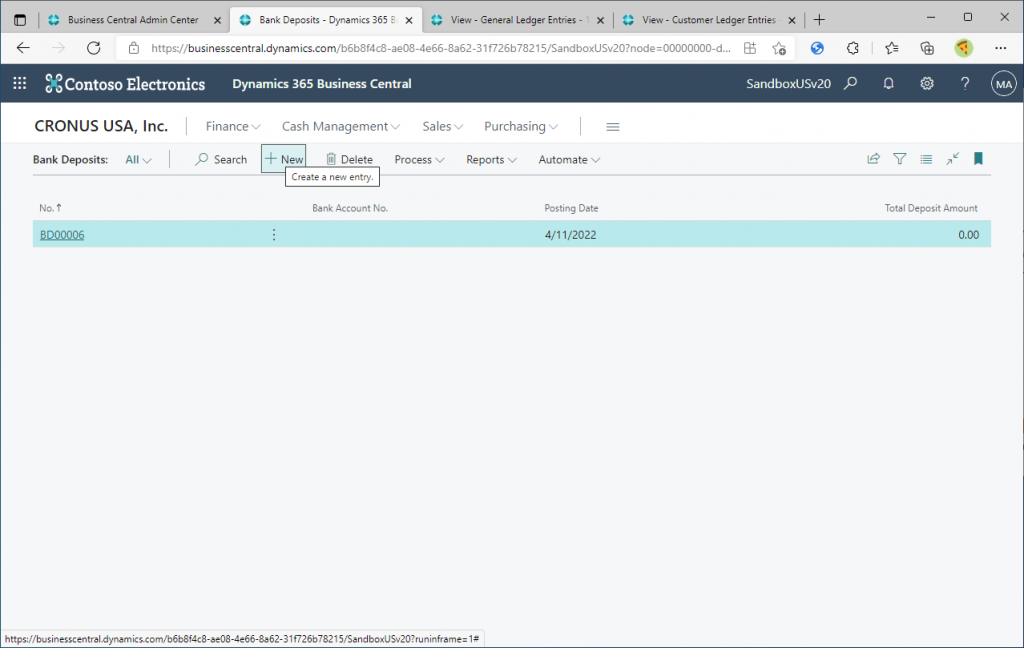Open the browser extensions puzzle icon
This screenshot has height=648, width=1024.
coord(853,48)
